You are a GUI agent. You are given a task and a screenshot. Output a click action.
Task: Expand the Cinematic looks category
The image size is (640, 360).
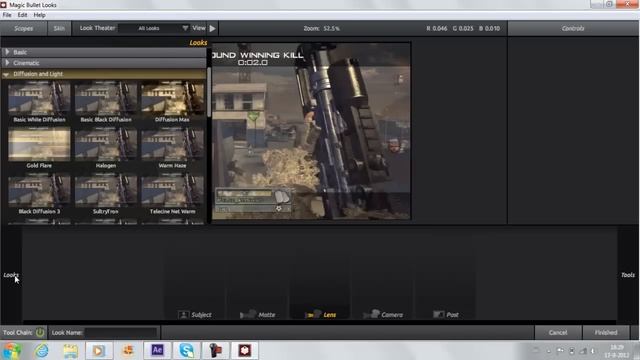click(x=104, y=63)
